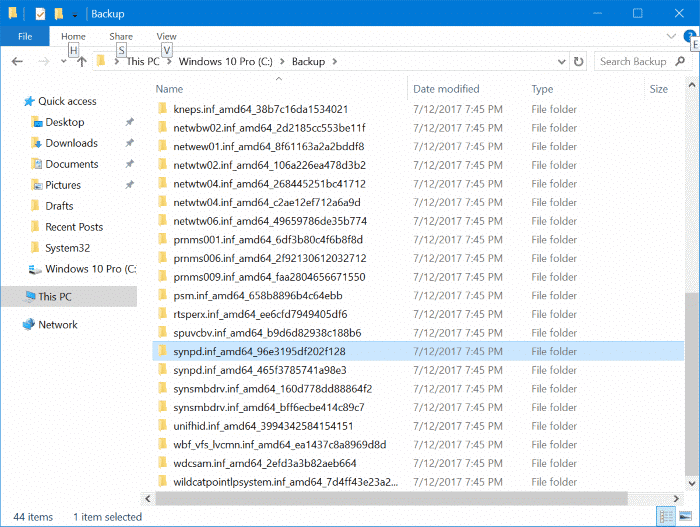Expand chevron after Windows 10 Pro breadcrumb
The image size is (700, 527).
[x=282, y=61]
